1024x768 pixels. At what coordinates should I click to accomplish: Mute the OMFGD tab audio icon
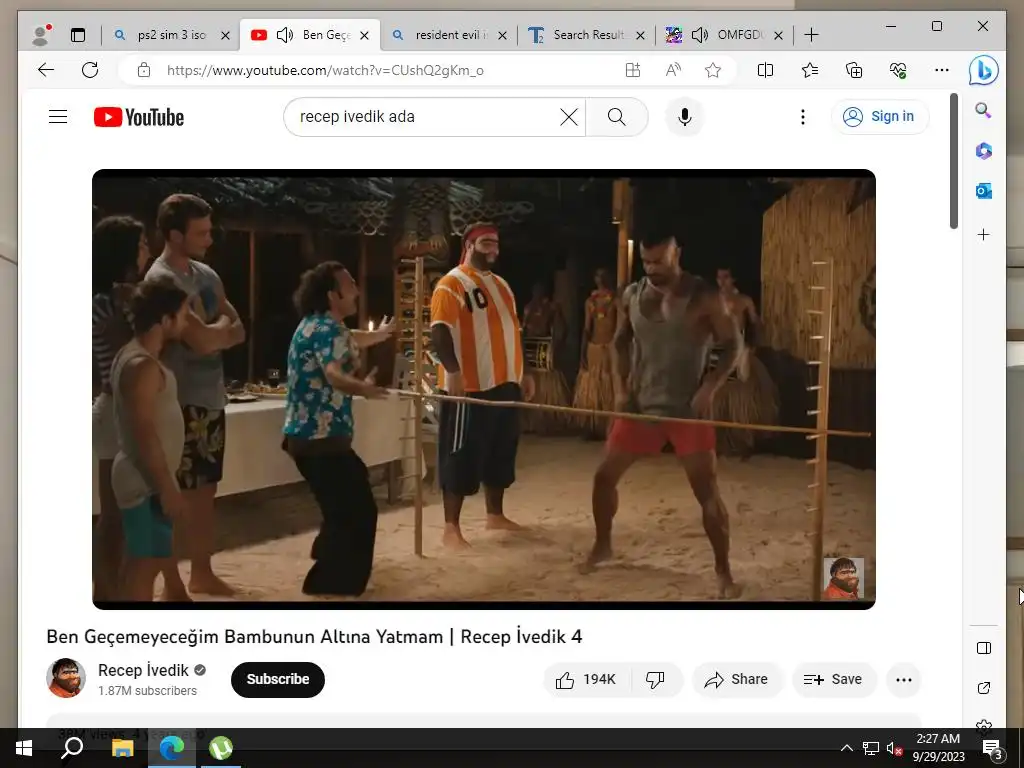tap(700, 35)
